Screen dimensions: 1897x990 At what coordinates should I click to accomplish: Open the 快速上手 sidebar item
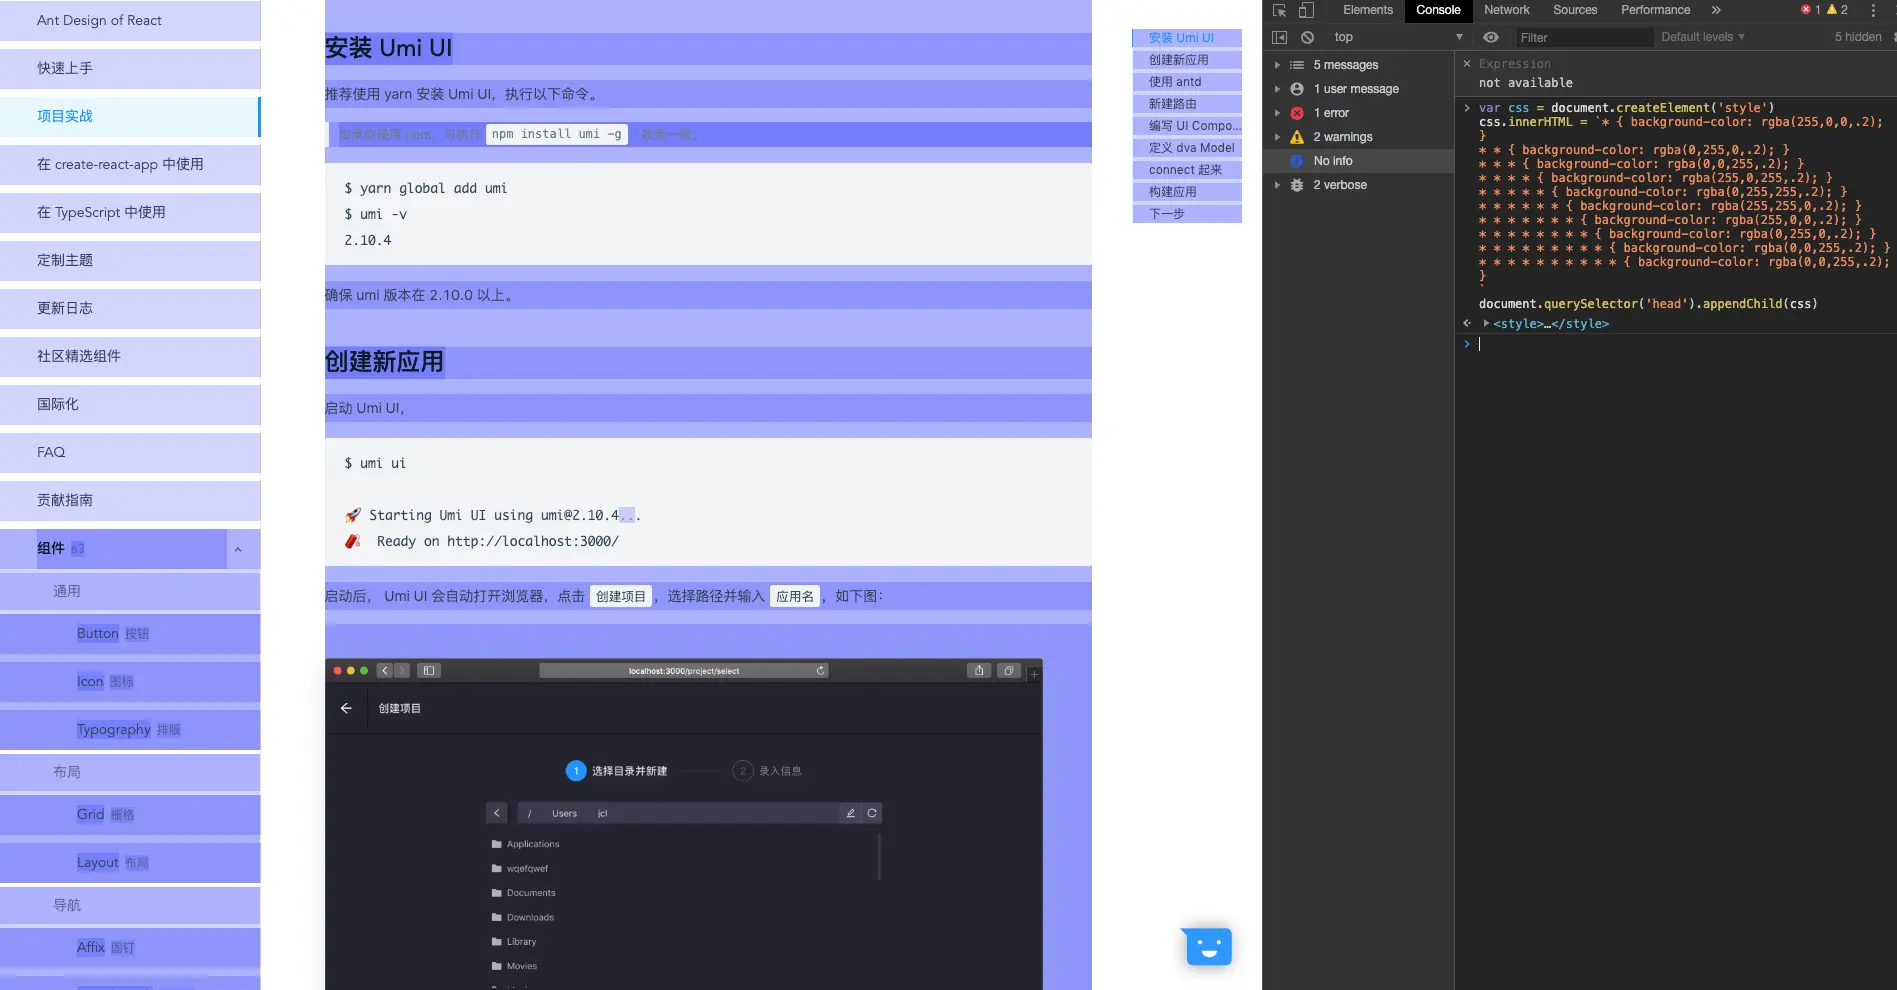coord(130,69)
